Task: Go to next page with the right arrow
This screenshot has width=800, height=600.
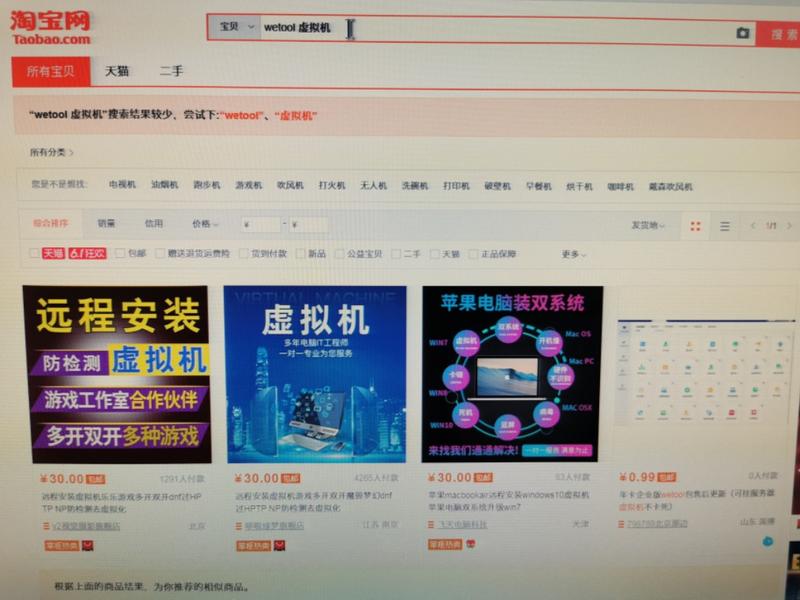Action: click(x=789, y=226)
